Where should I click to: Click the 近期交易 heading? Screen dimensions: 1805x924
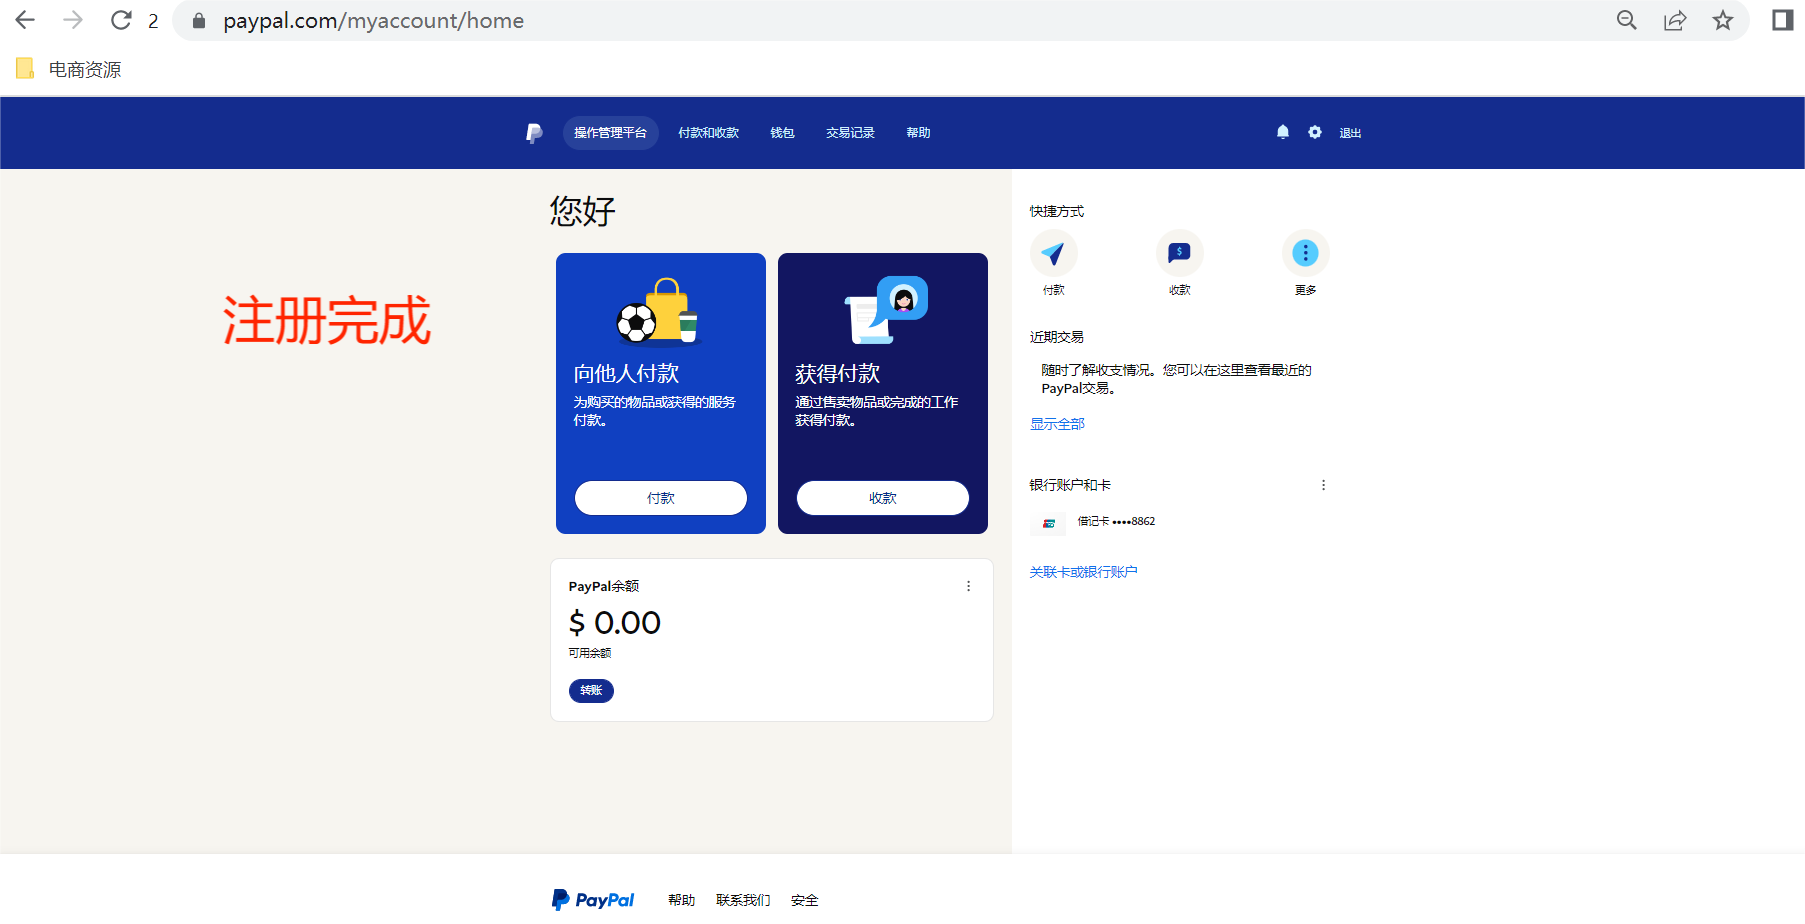(1057, 337)
